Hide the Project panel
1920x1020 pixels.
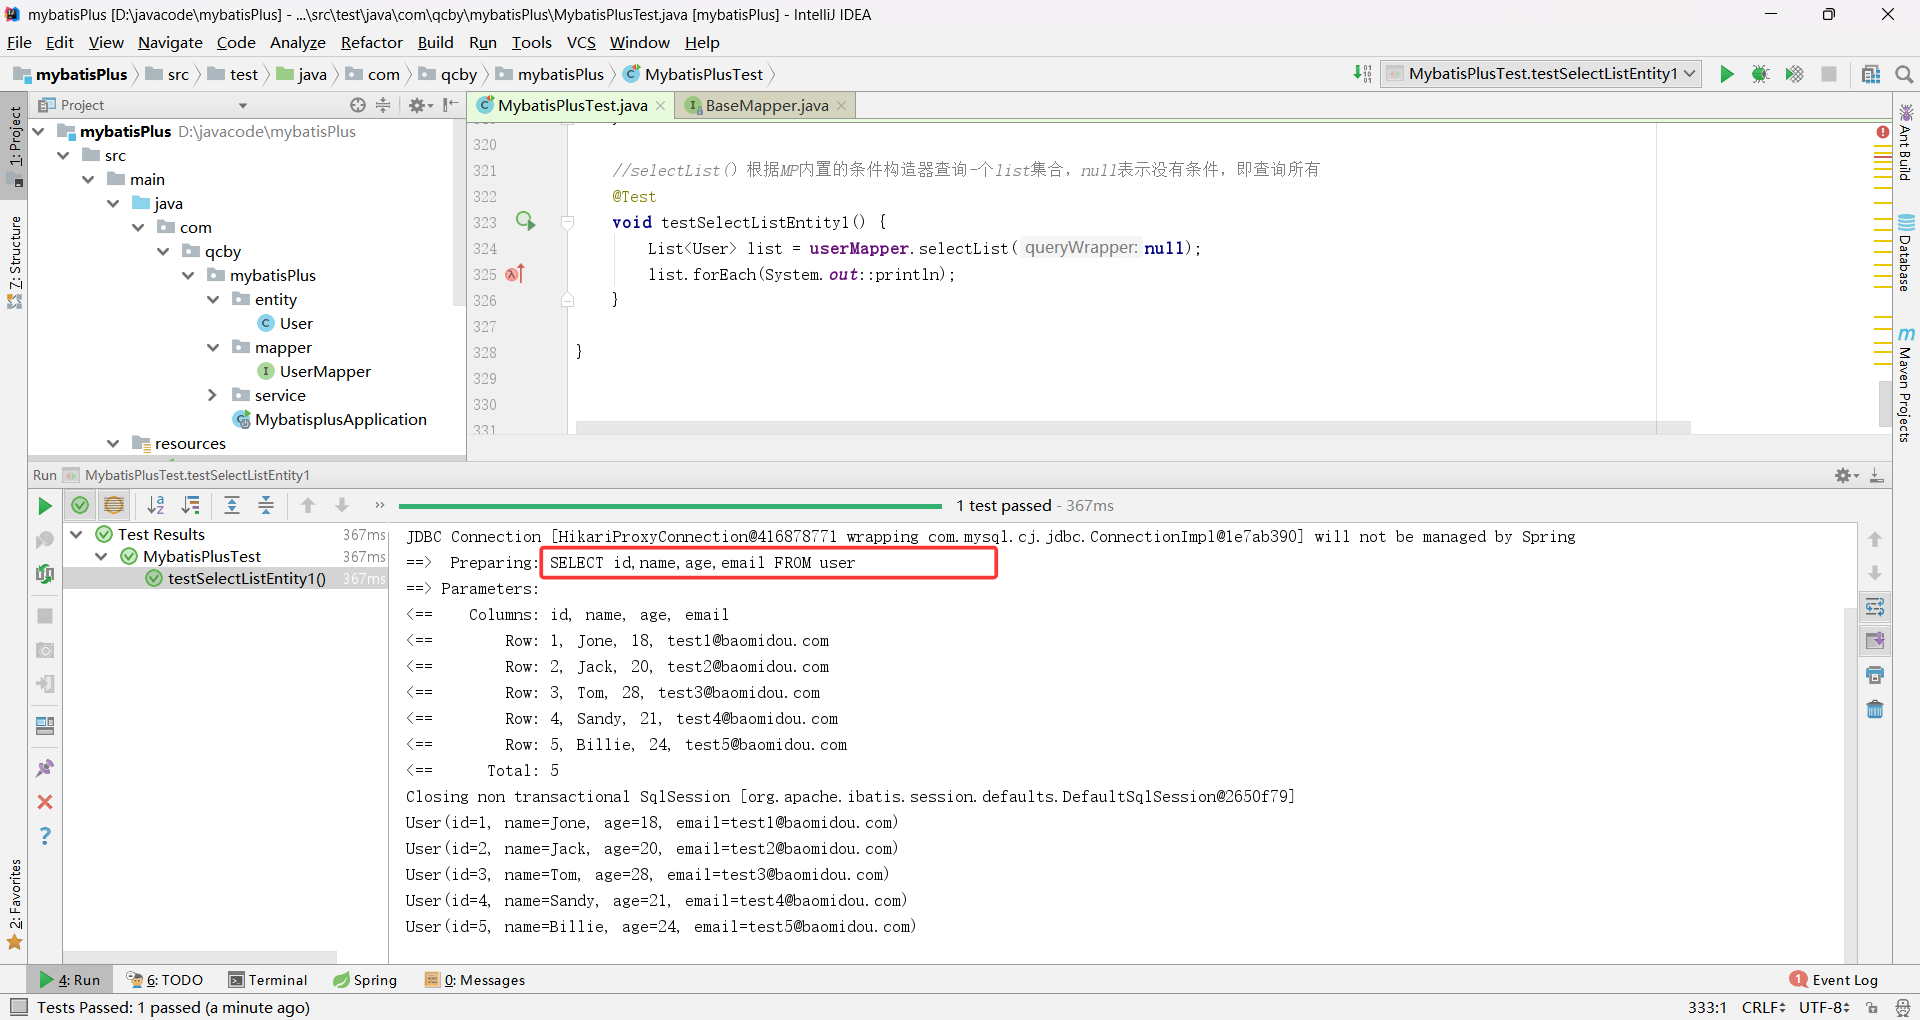point(450,105)
